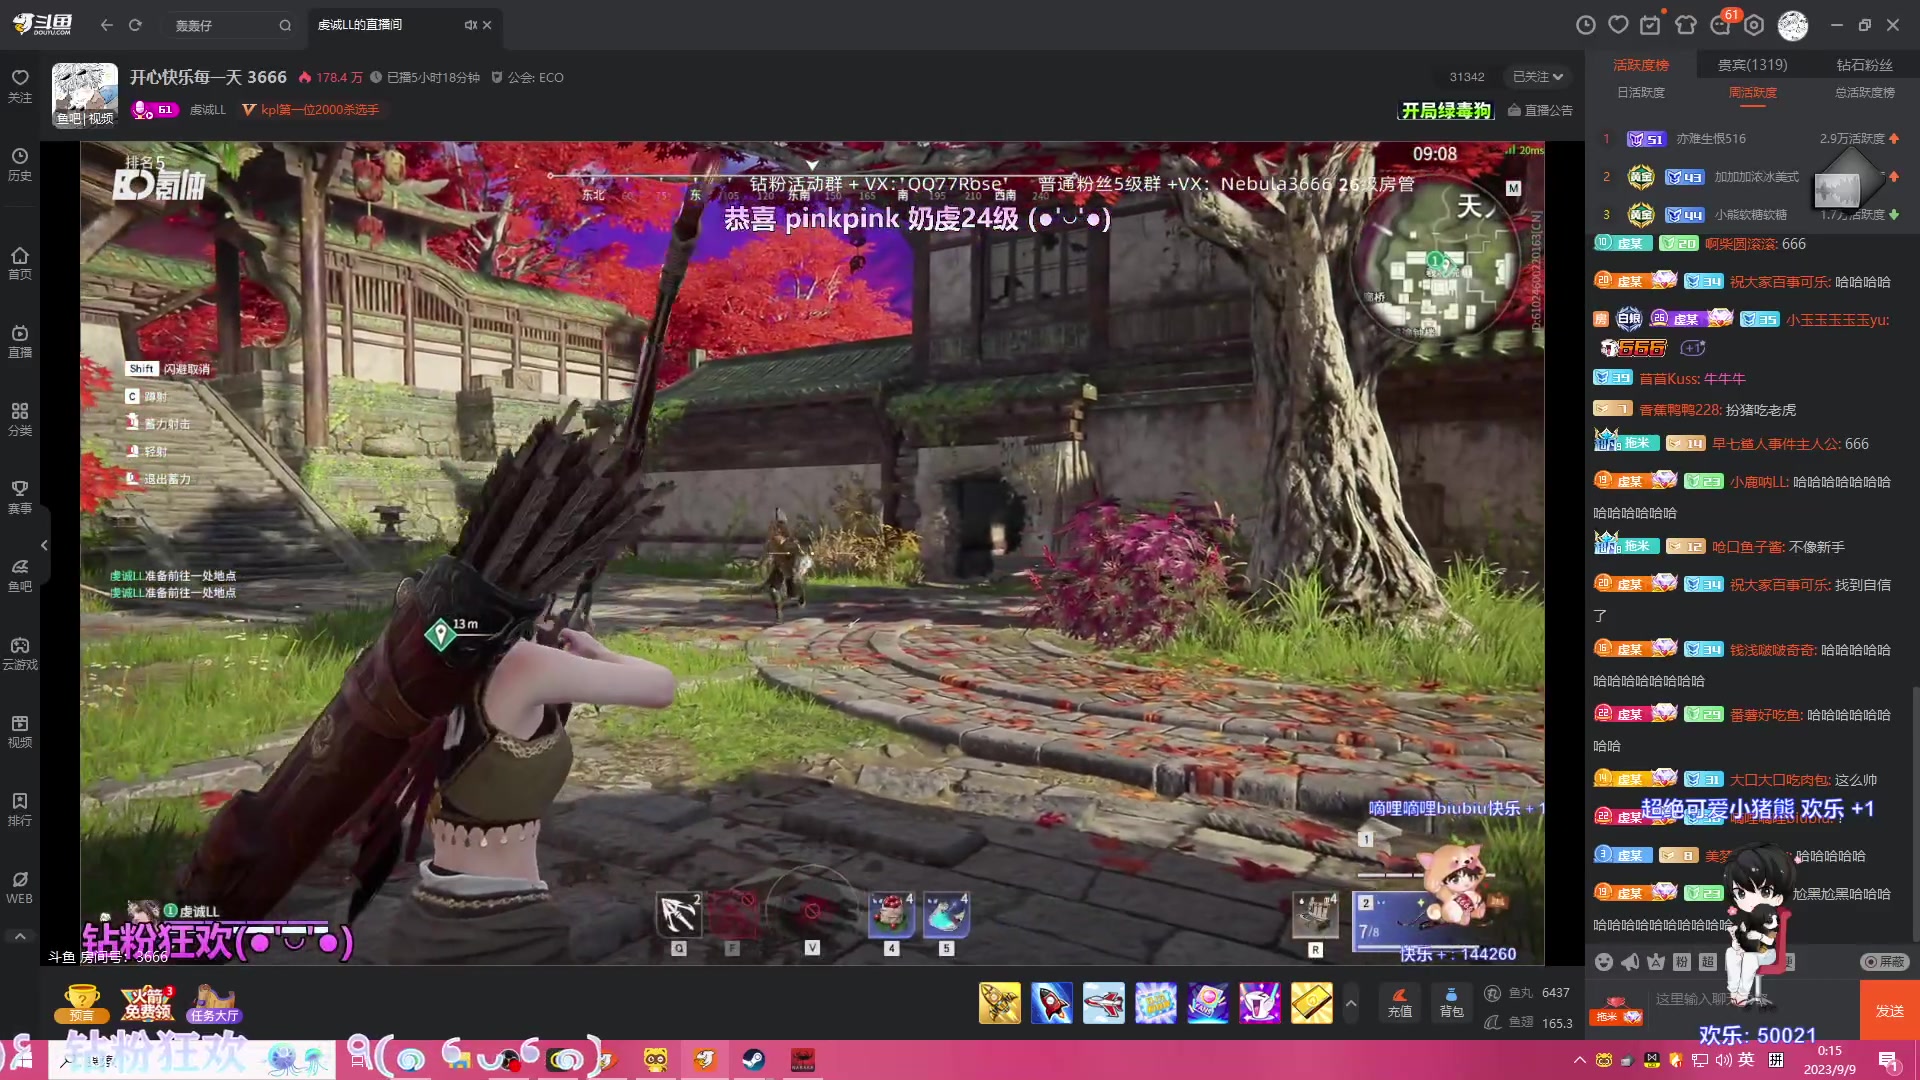Click rank 1 user 亦难生悦516
The image size is (1920, 1080).
click(1711, 139)
